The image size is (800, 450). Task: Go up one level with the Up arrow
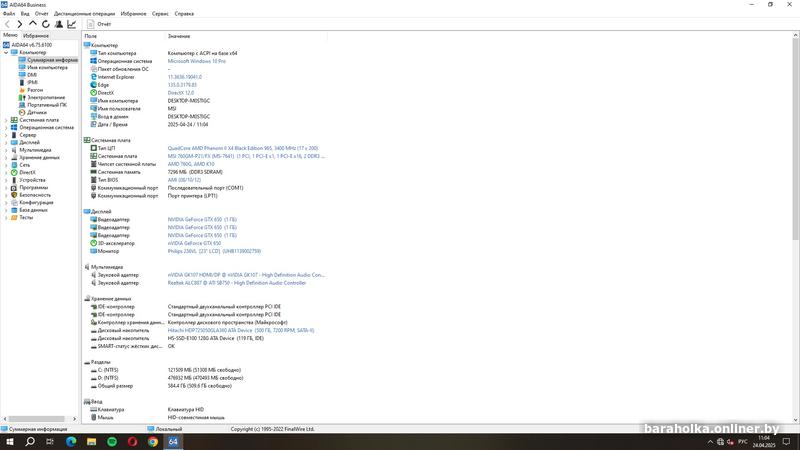click(x=33, y=24)
